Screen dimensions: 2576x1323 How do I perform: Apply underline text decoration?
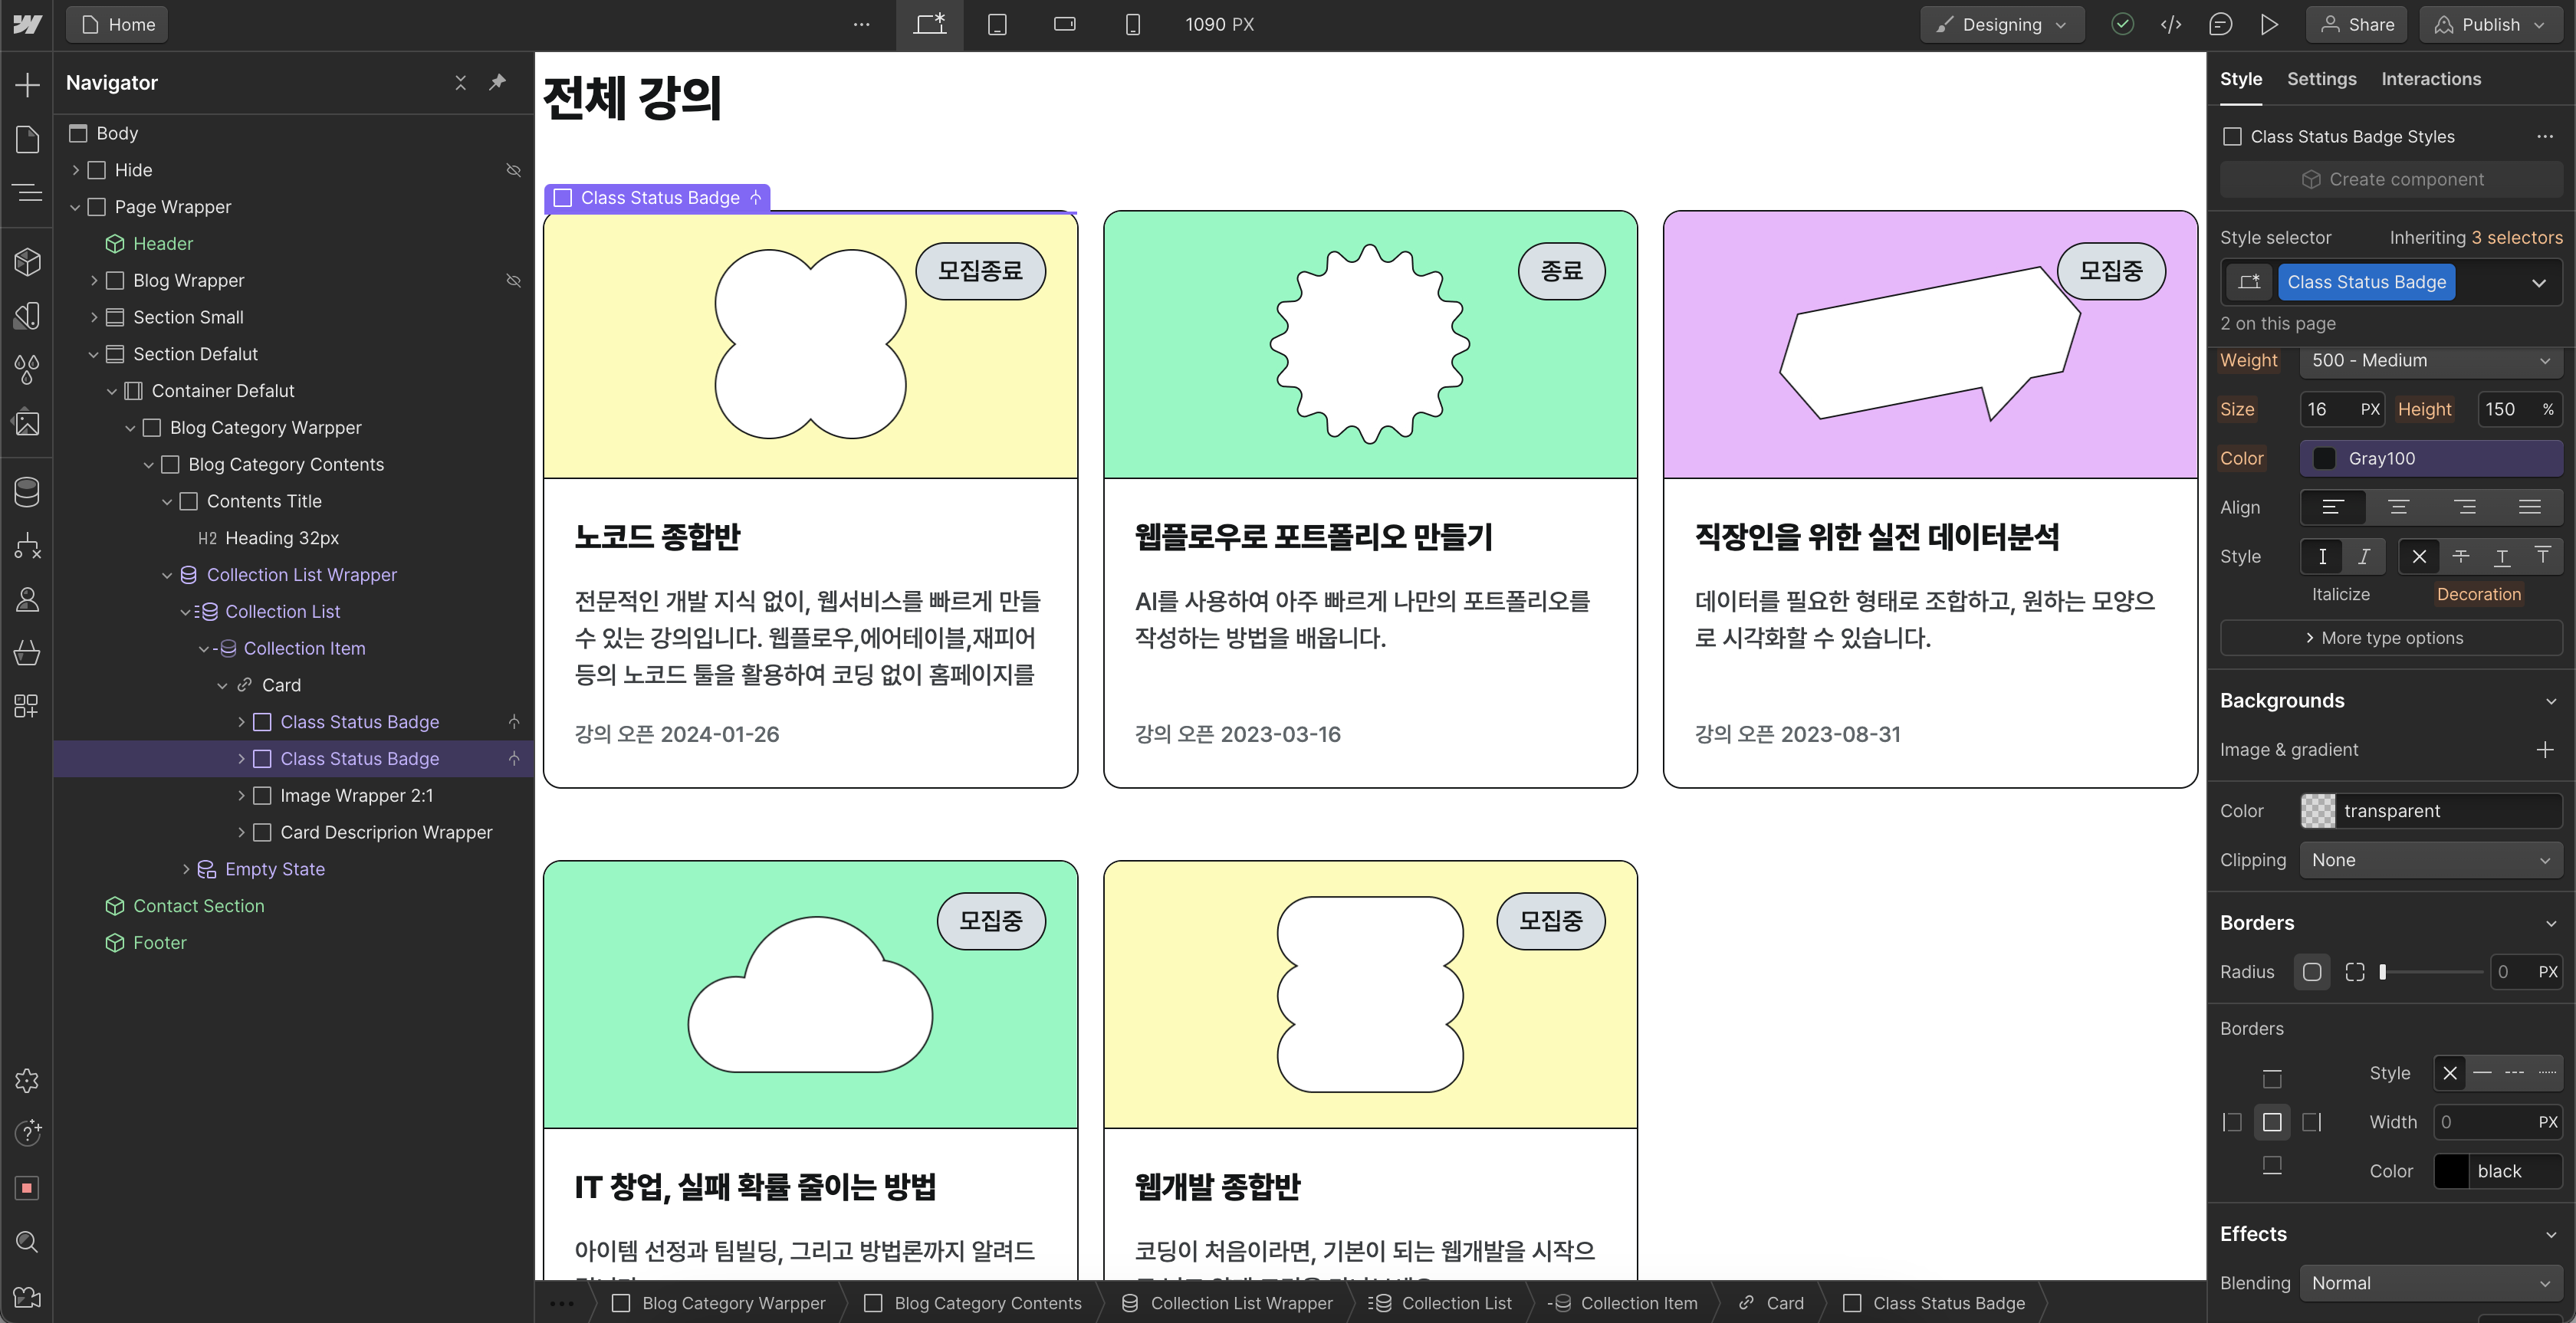[x=2501, y=556]
